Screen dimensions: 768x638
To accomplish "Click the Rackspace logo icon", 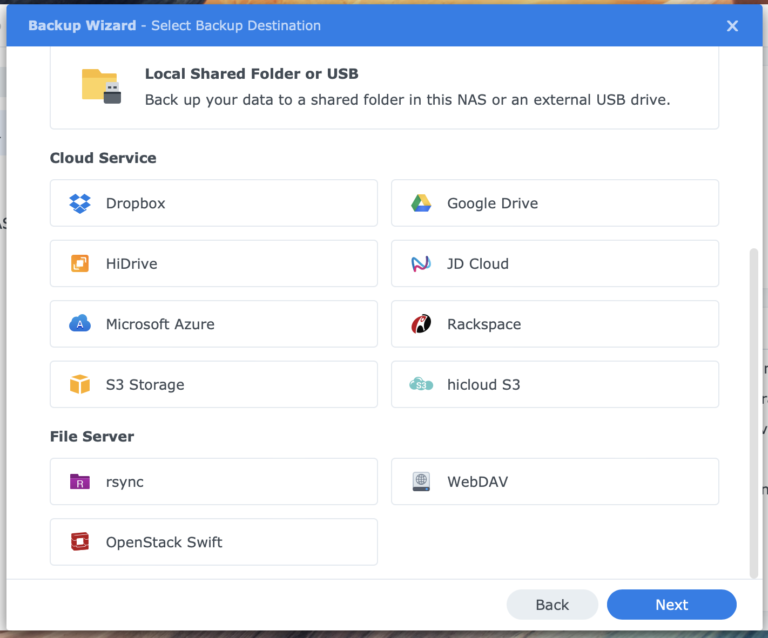I will [x=421, y=324].
